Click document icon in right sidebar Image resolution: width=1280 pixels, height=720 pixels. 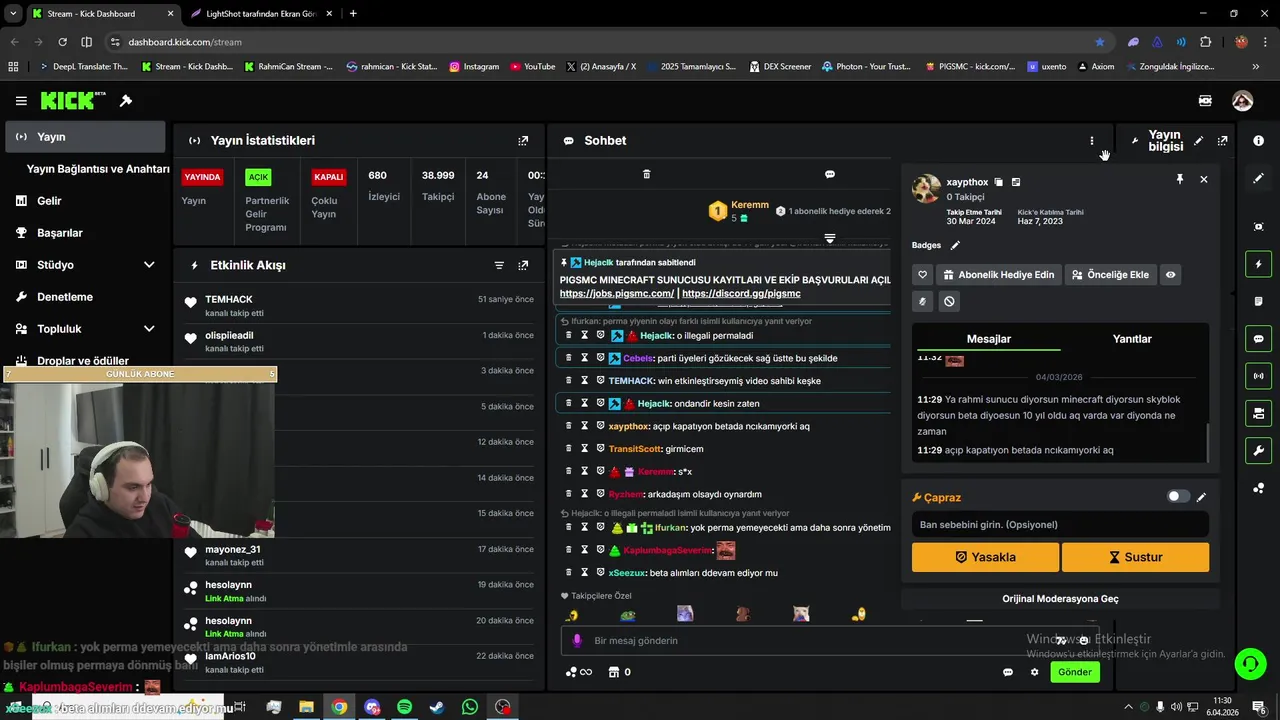pos(1258,301)
